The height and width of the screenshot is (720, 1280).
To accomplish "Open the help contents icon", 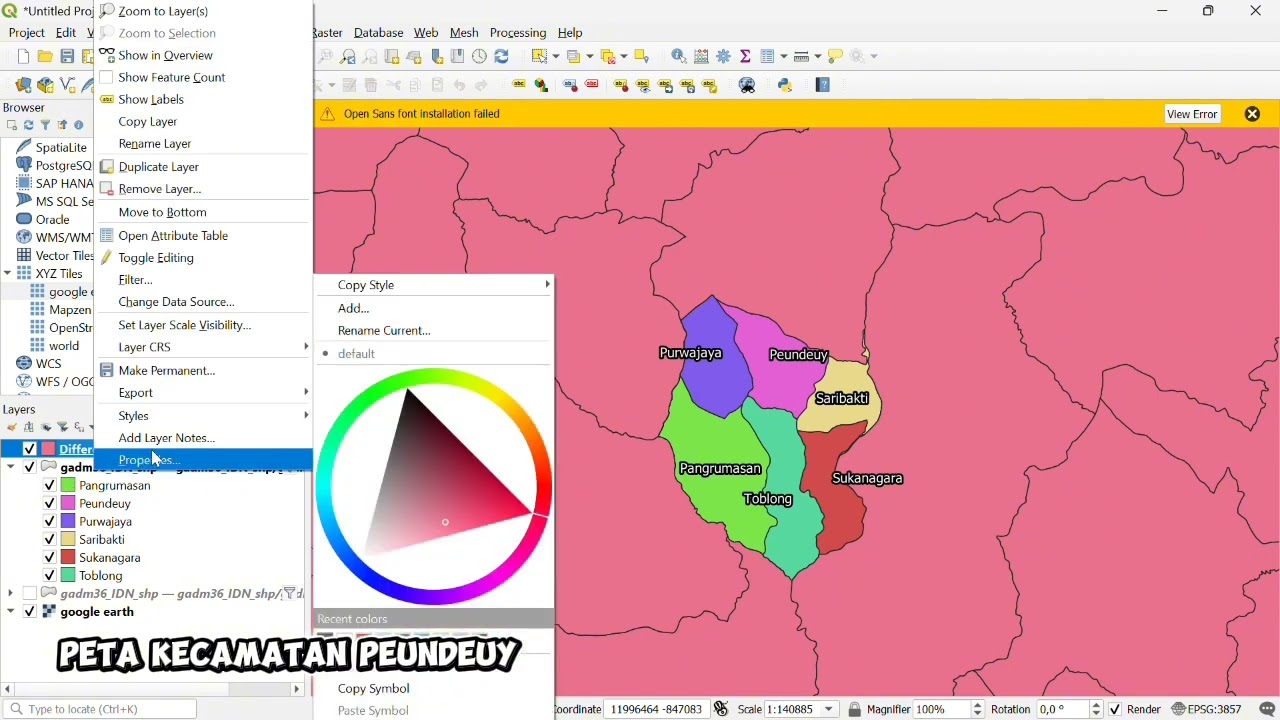I will pyautogui.click(x=823, y=86).
